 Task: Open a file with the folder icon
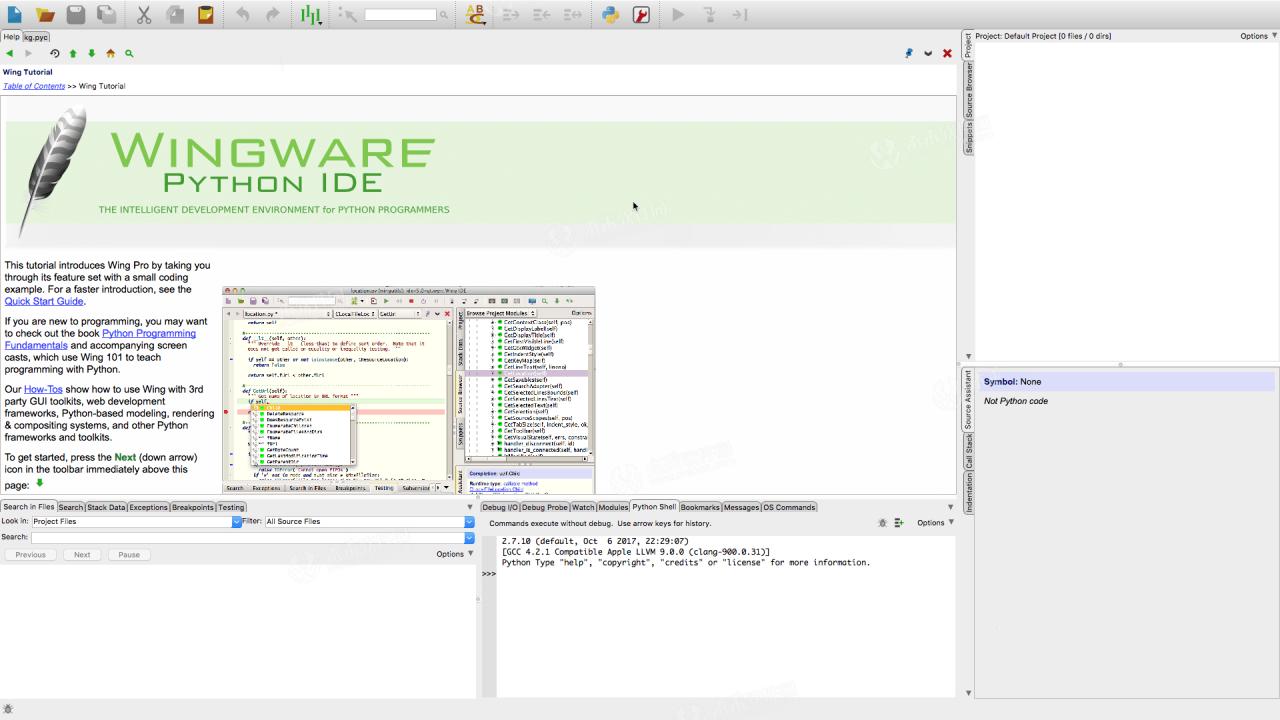45,15
